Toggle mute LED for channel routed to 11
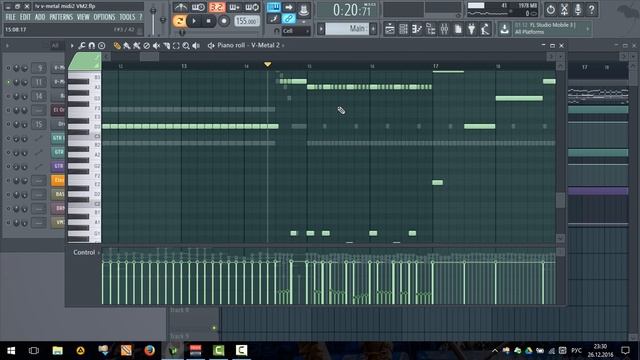 (x=8, y=82)
